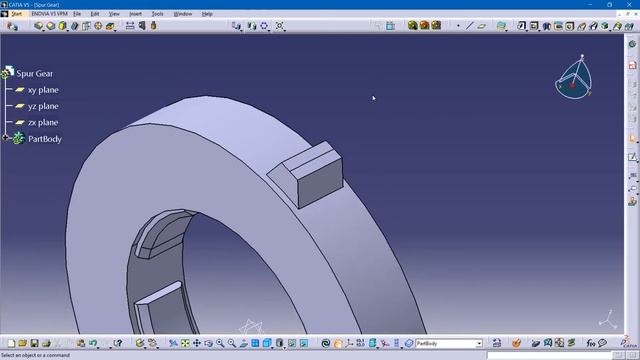Click the Point tool icon in top toolbar
The width and height of the screenshot is (640, 360).
[x=458, y=26]
